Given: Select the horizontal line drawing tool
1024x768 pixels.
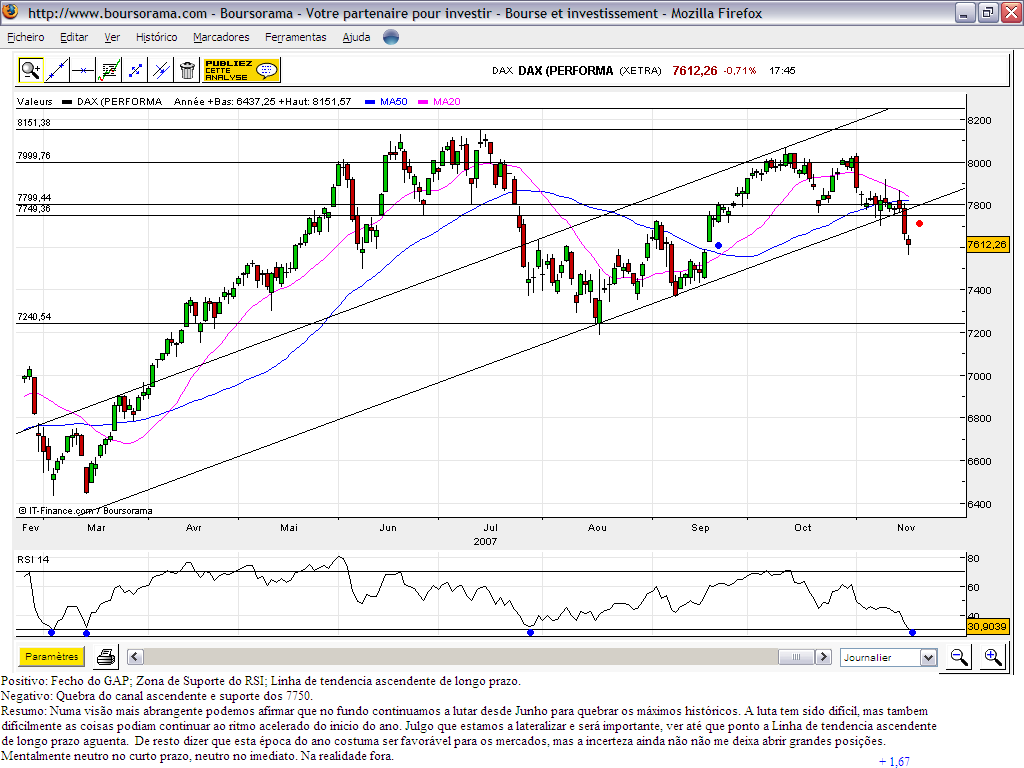Looking at the screenshot, I should (83, 70).
